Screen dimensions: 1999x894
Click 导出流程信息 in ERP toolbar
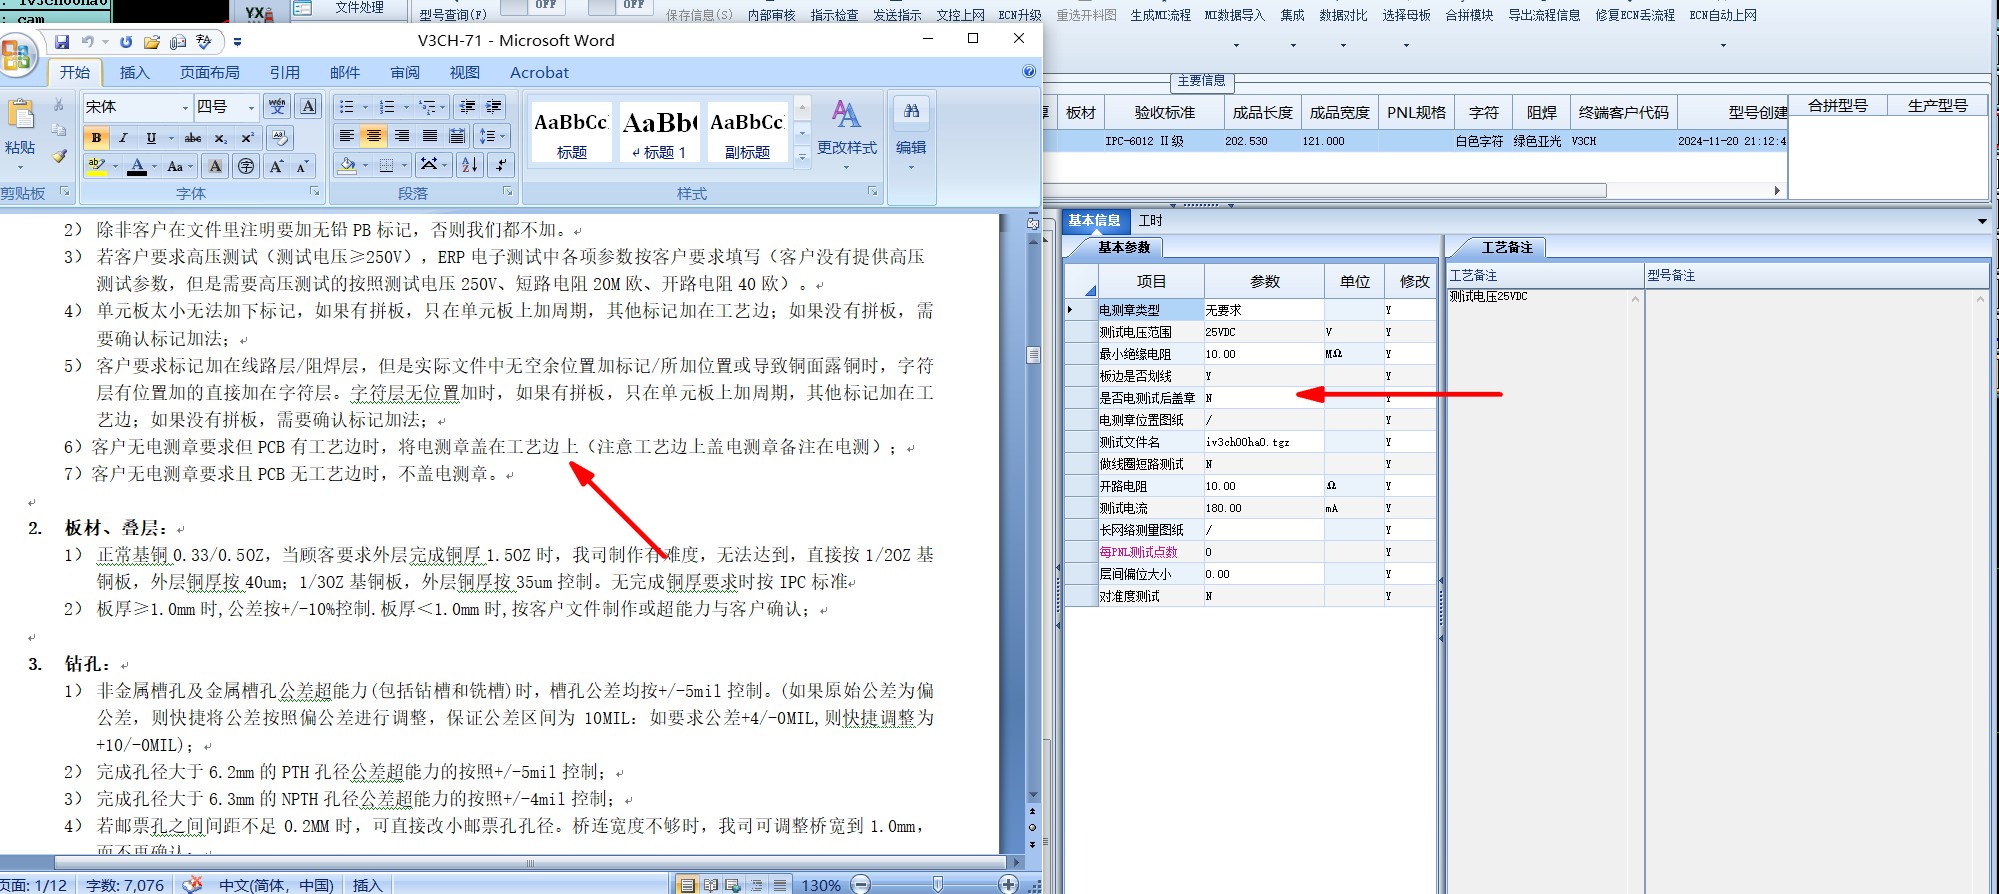1544,15
